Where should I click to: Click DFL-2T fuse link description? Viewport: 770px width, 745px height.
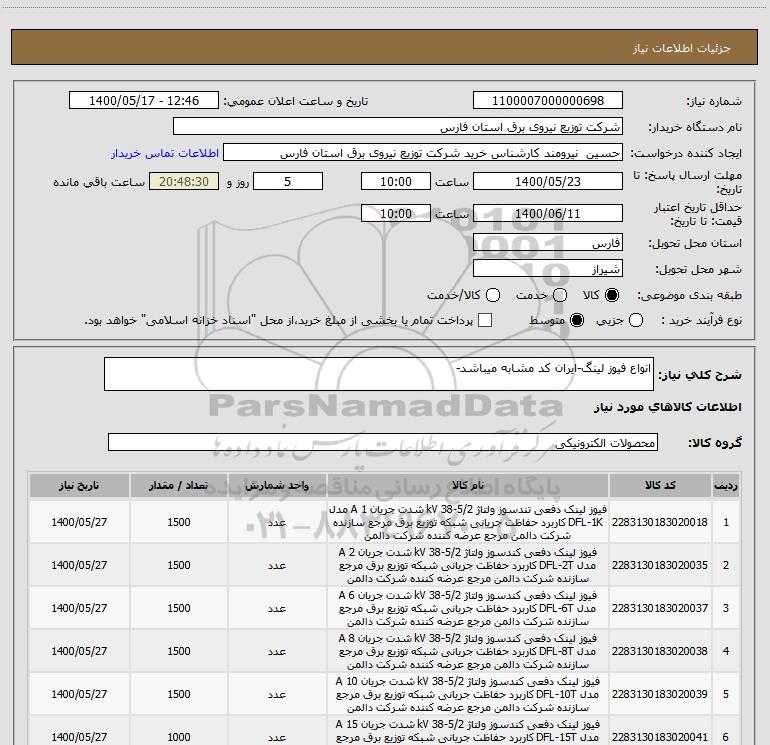pos(468,565)
